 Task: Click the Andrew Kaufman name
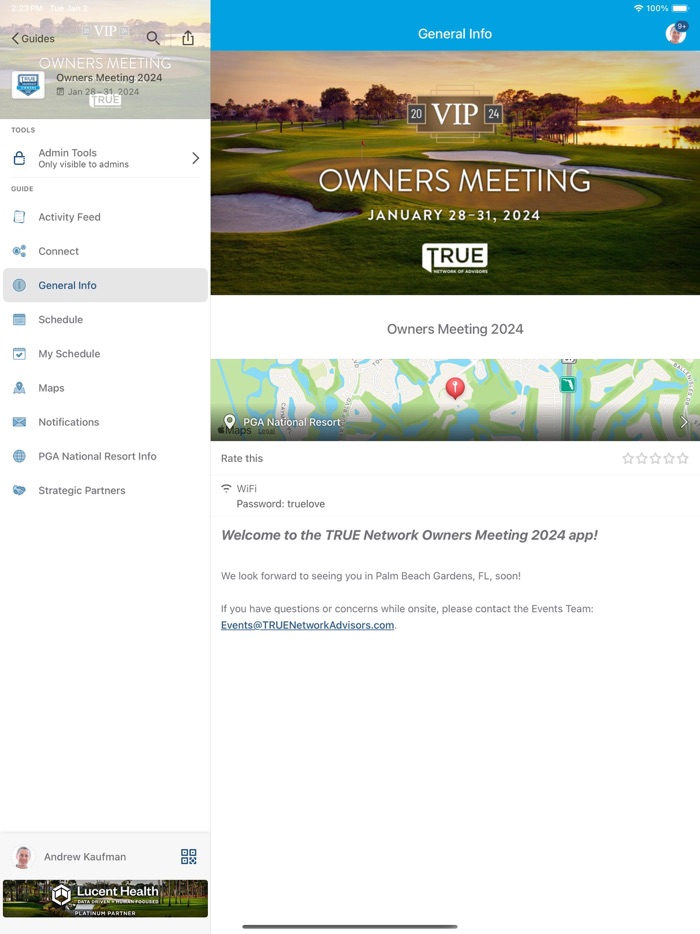[x=85, y=857]
